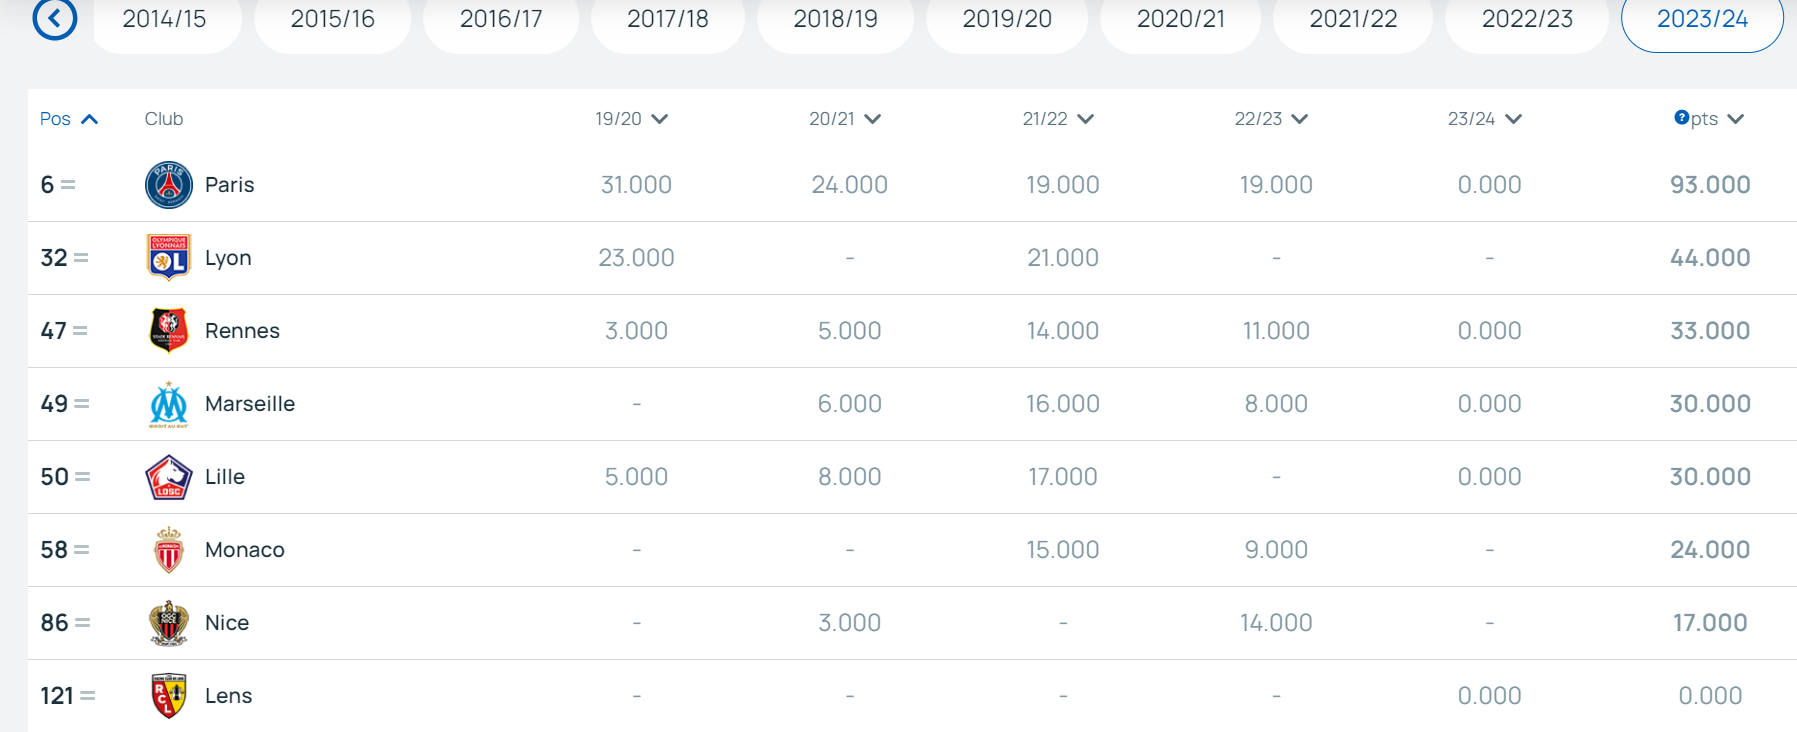Sort by the 21/22 season column

pos(1058,119)
